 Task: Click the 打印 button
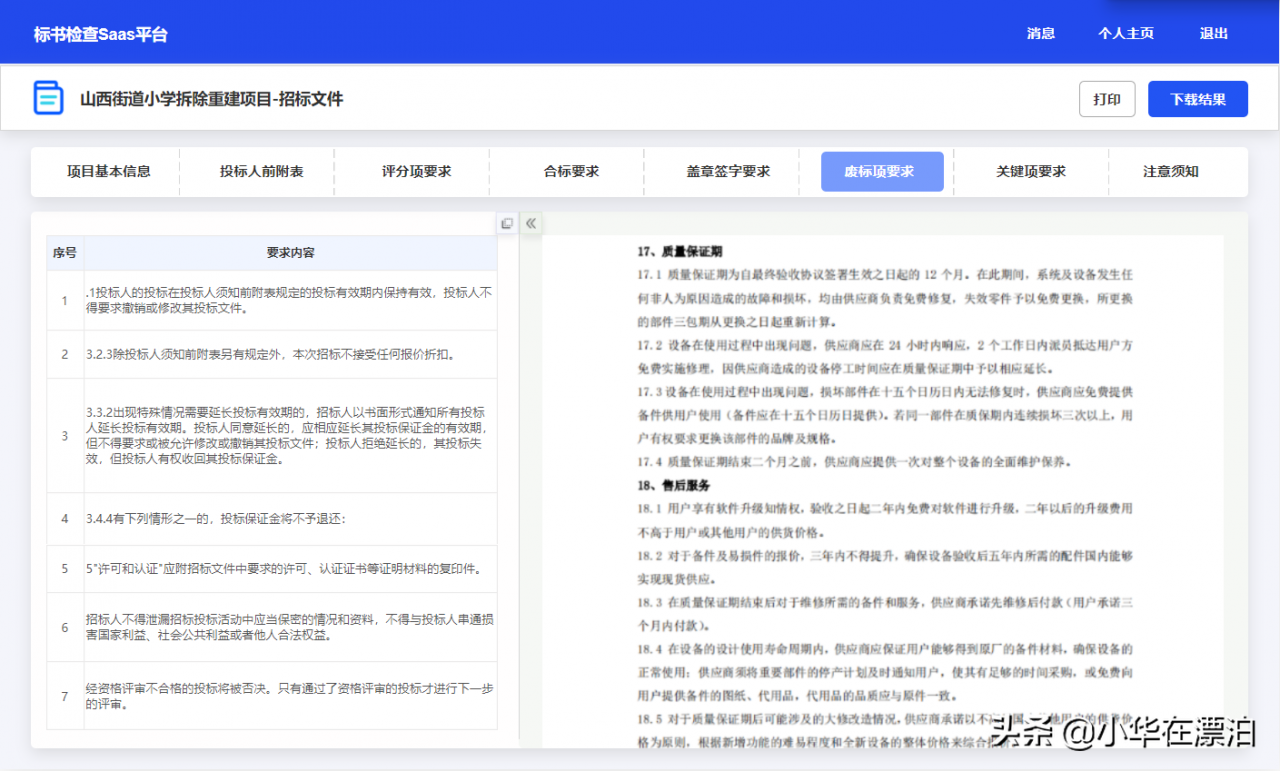point(1107,99)
